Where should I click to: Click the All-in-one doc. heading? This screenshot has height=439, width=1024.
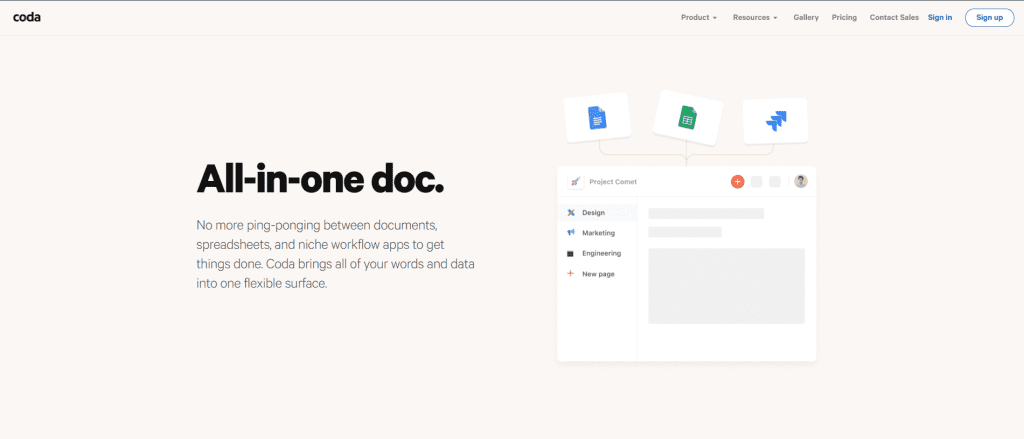tap(320, 178)
